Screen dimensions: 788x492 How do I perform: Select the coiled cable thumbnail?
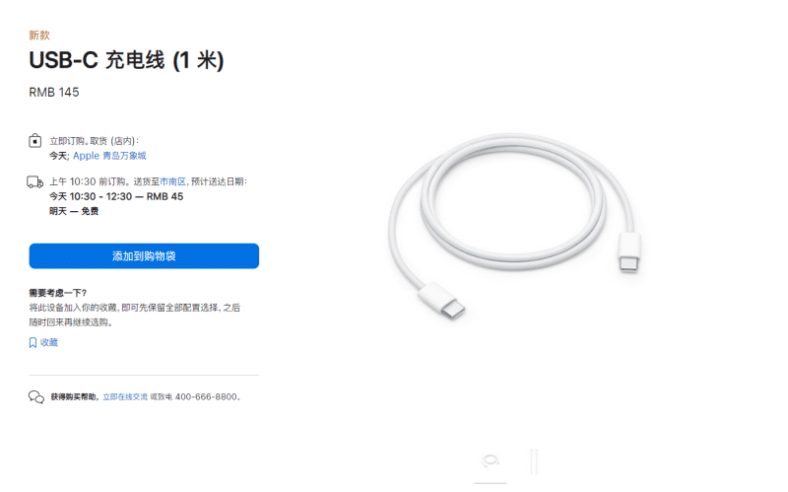coord(490,461)
